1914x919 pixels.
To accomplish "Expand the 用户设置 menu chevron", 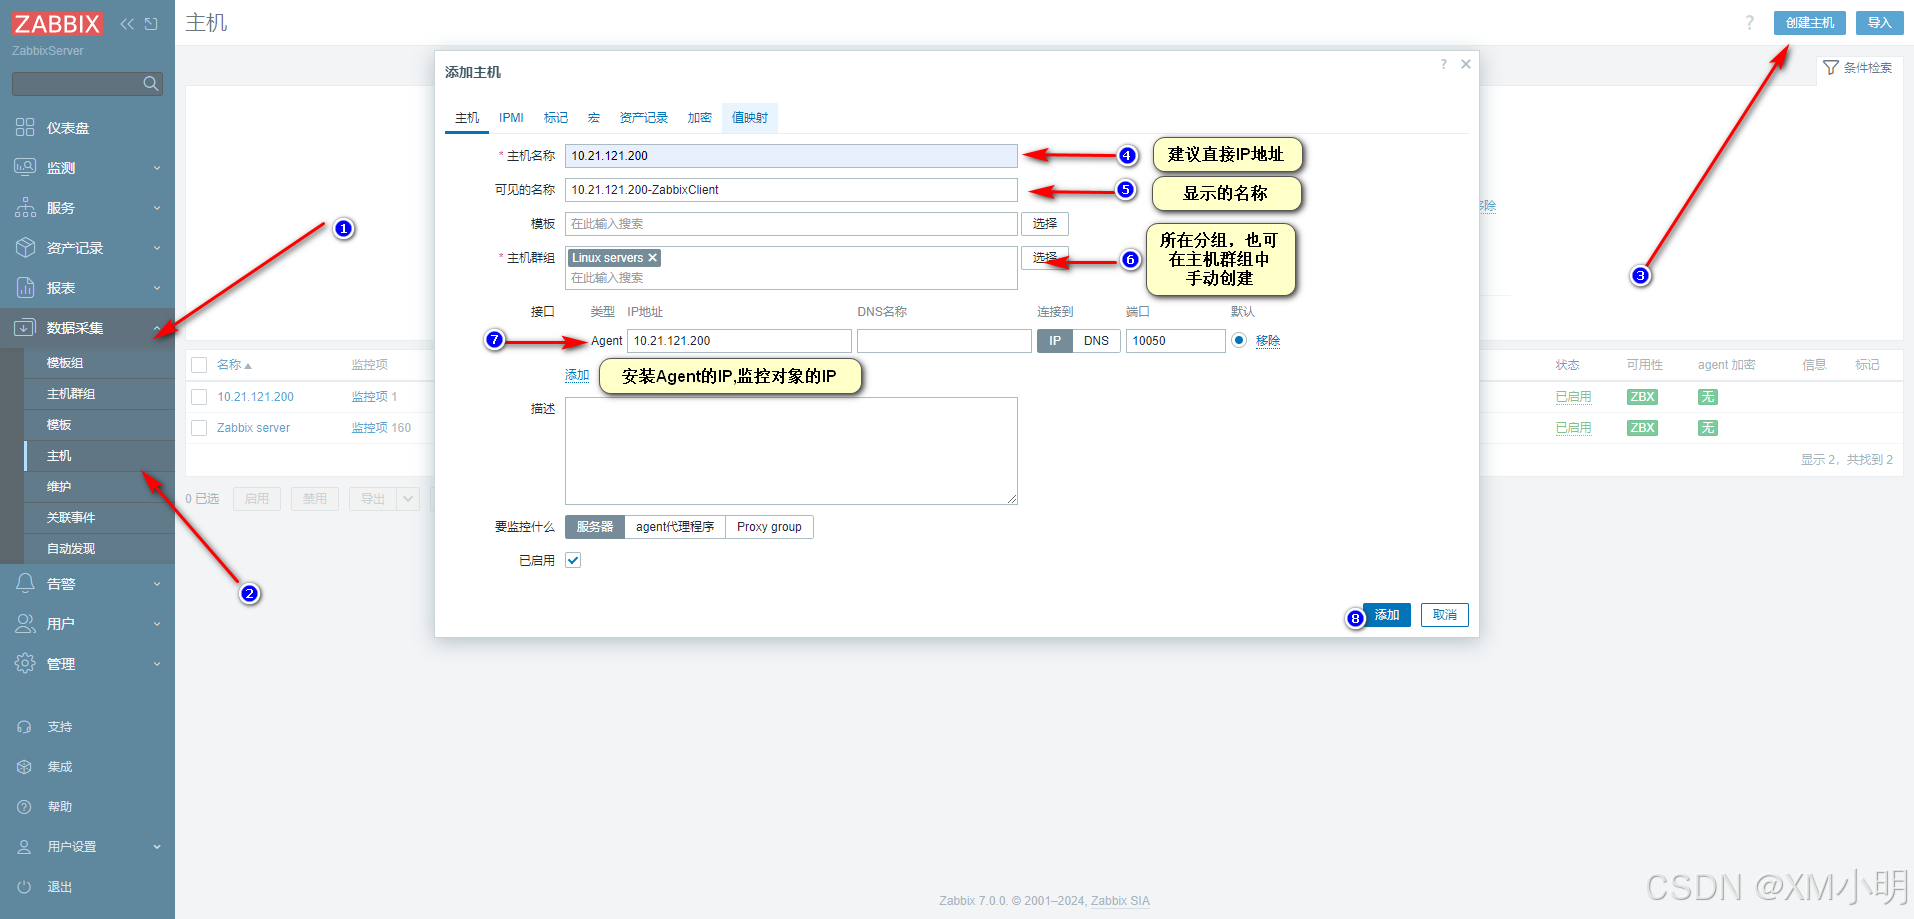I will coord(157,847).
